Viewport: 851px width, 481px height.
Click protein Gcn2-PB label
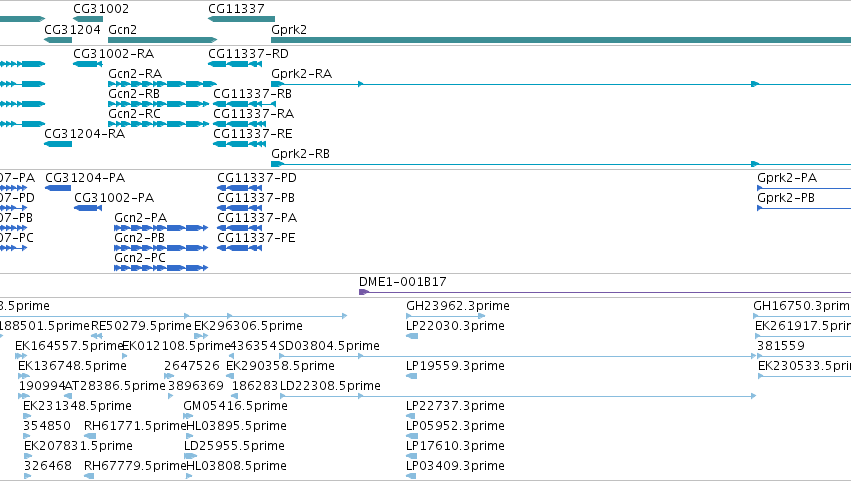139,238
